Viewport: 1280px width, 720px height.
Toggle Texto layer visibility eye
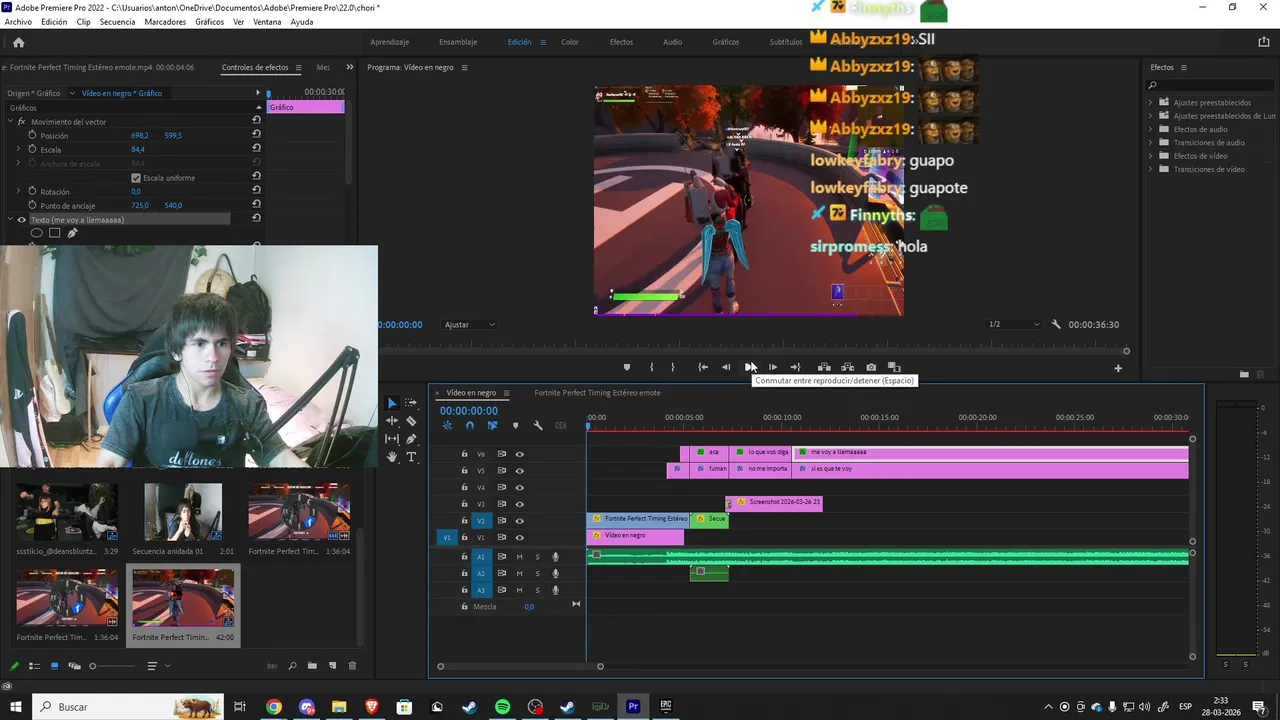click(21, 220)
